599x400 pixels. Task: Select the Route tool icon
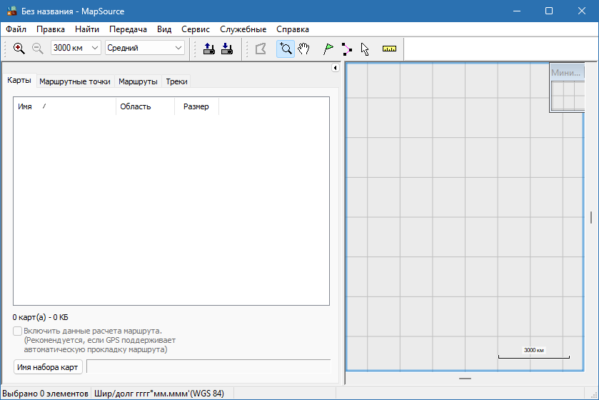pyautogui.click(x=346, y=49)
